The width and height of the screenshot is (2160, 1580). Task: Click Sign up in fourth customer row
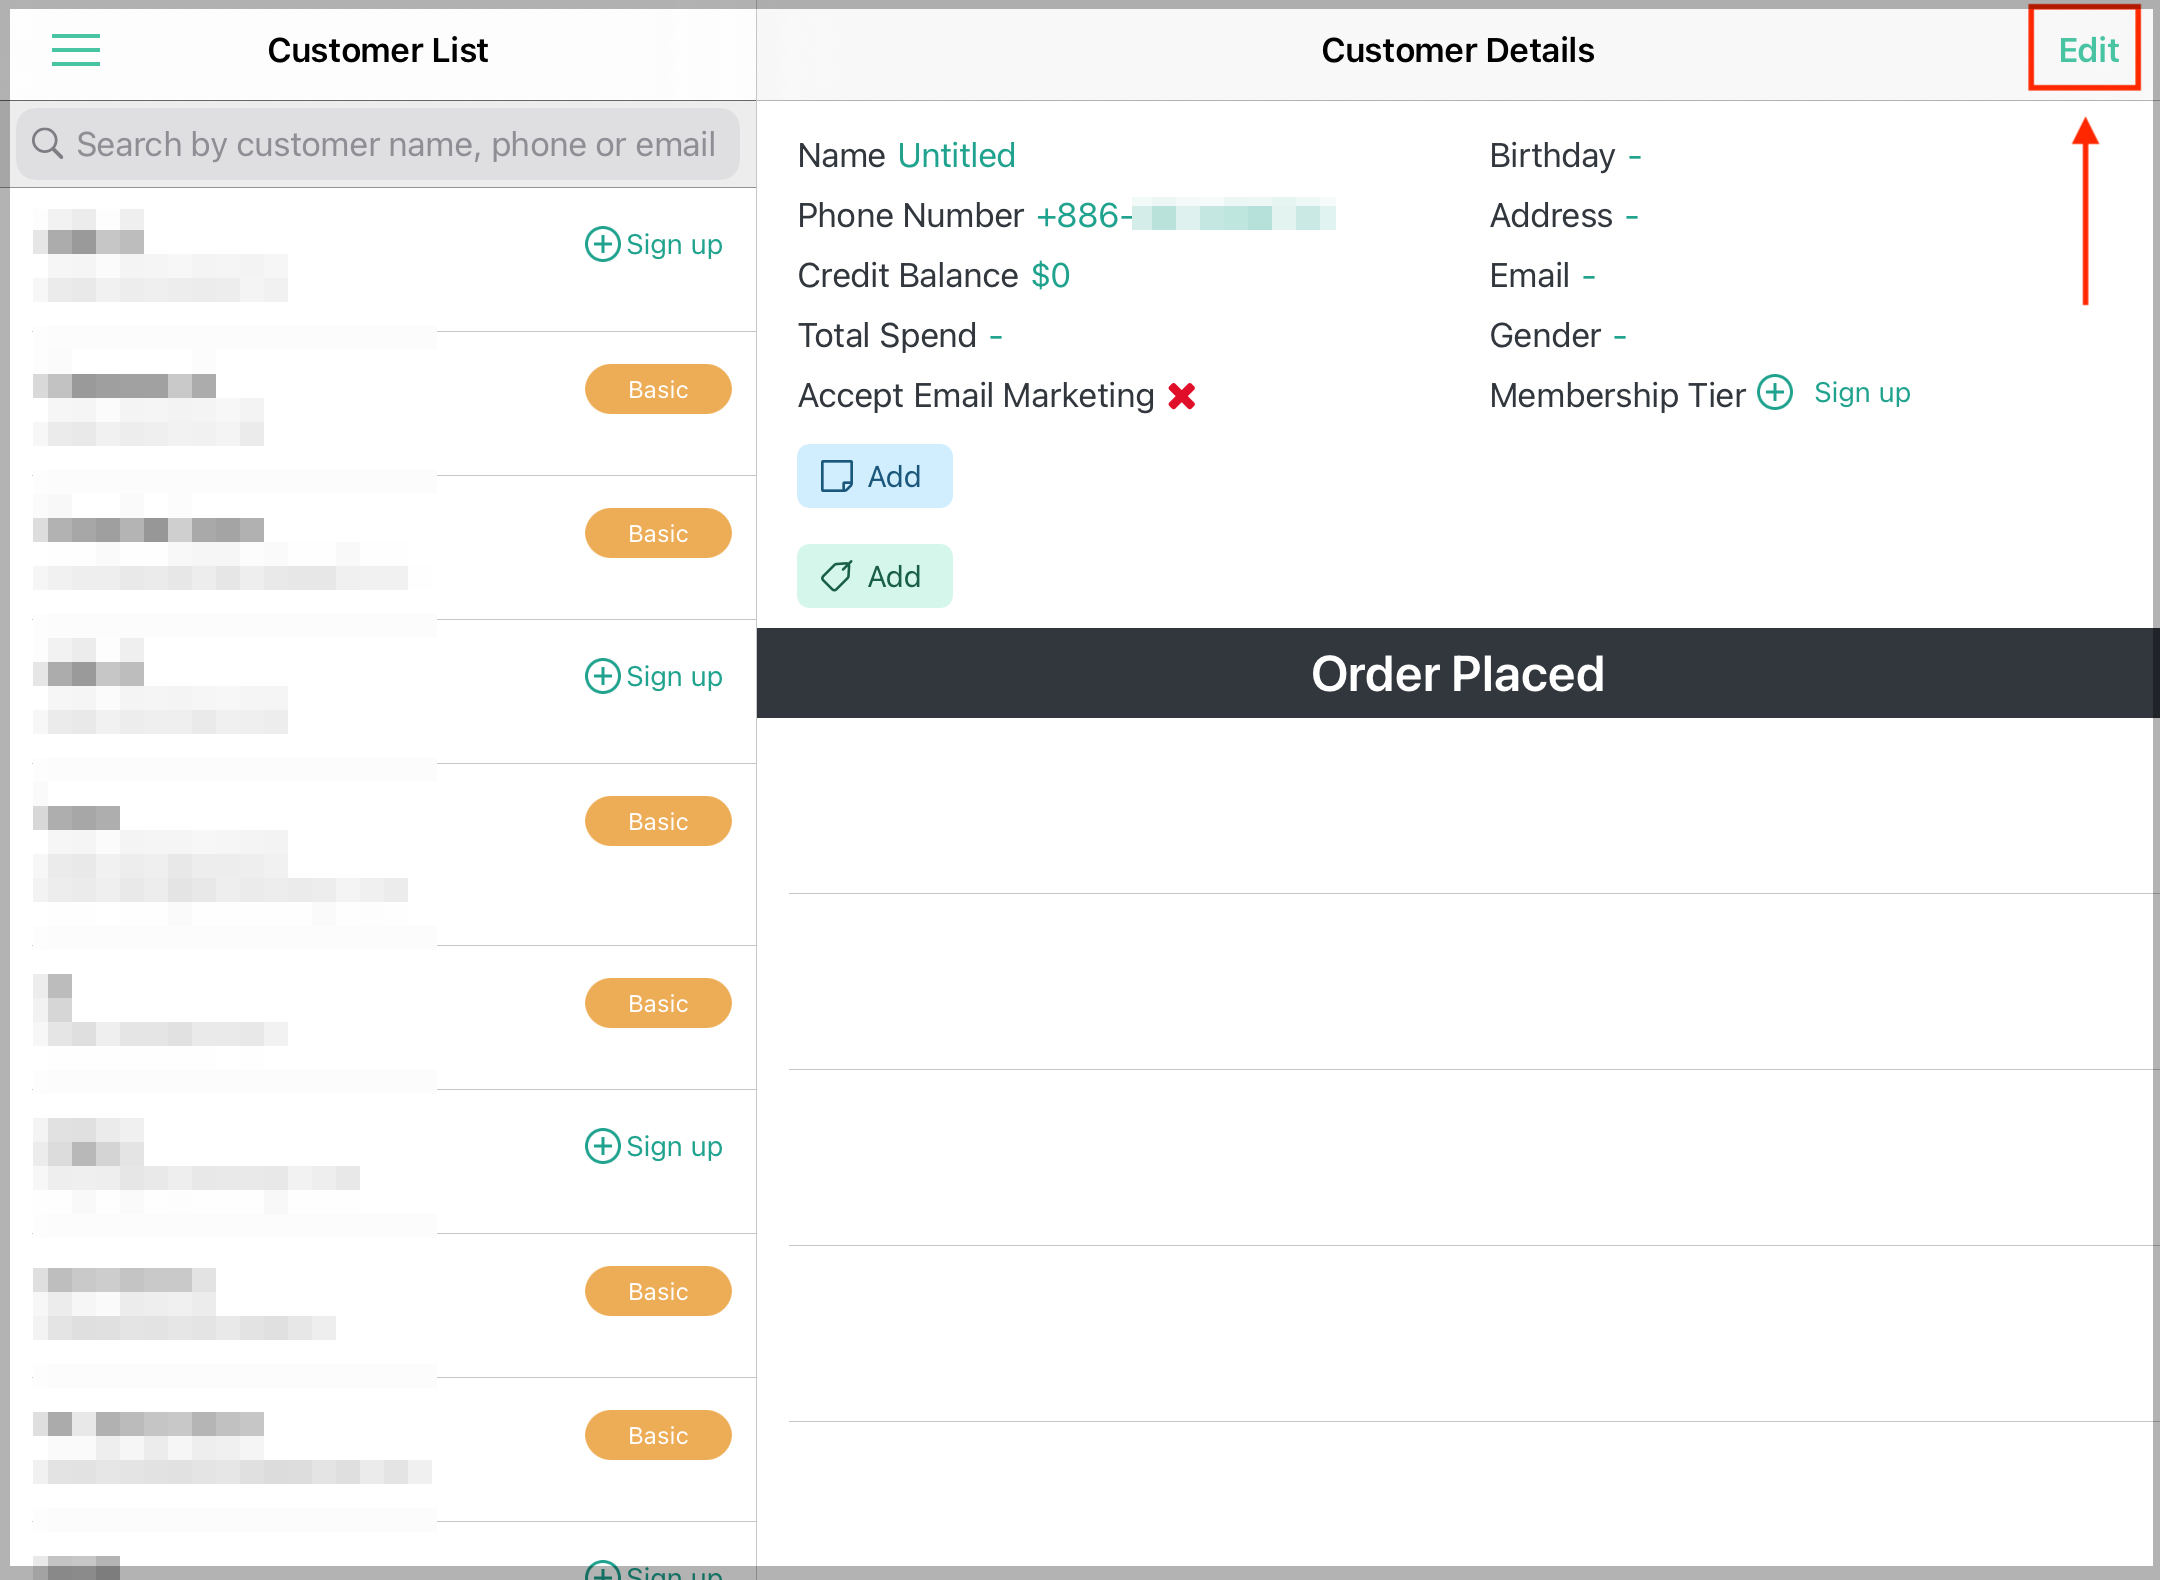[654, 676]
